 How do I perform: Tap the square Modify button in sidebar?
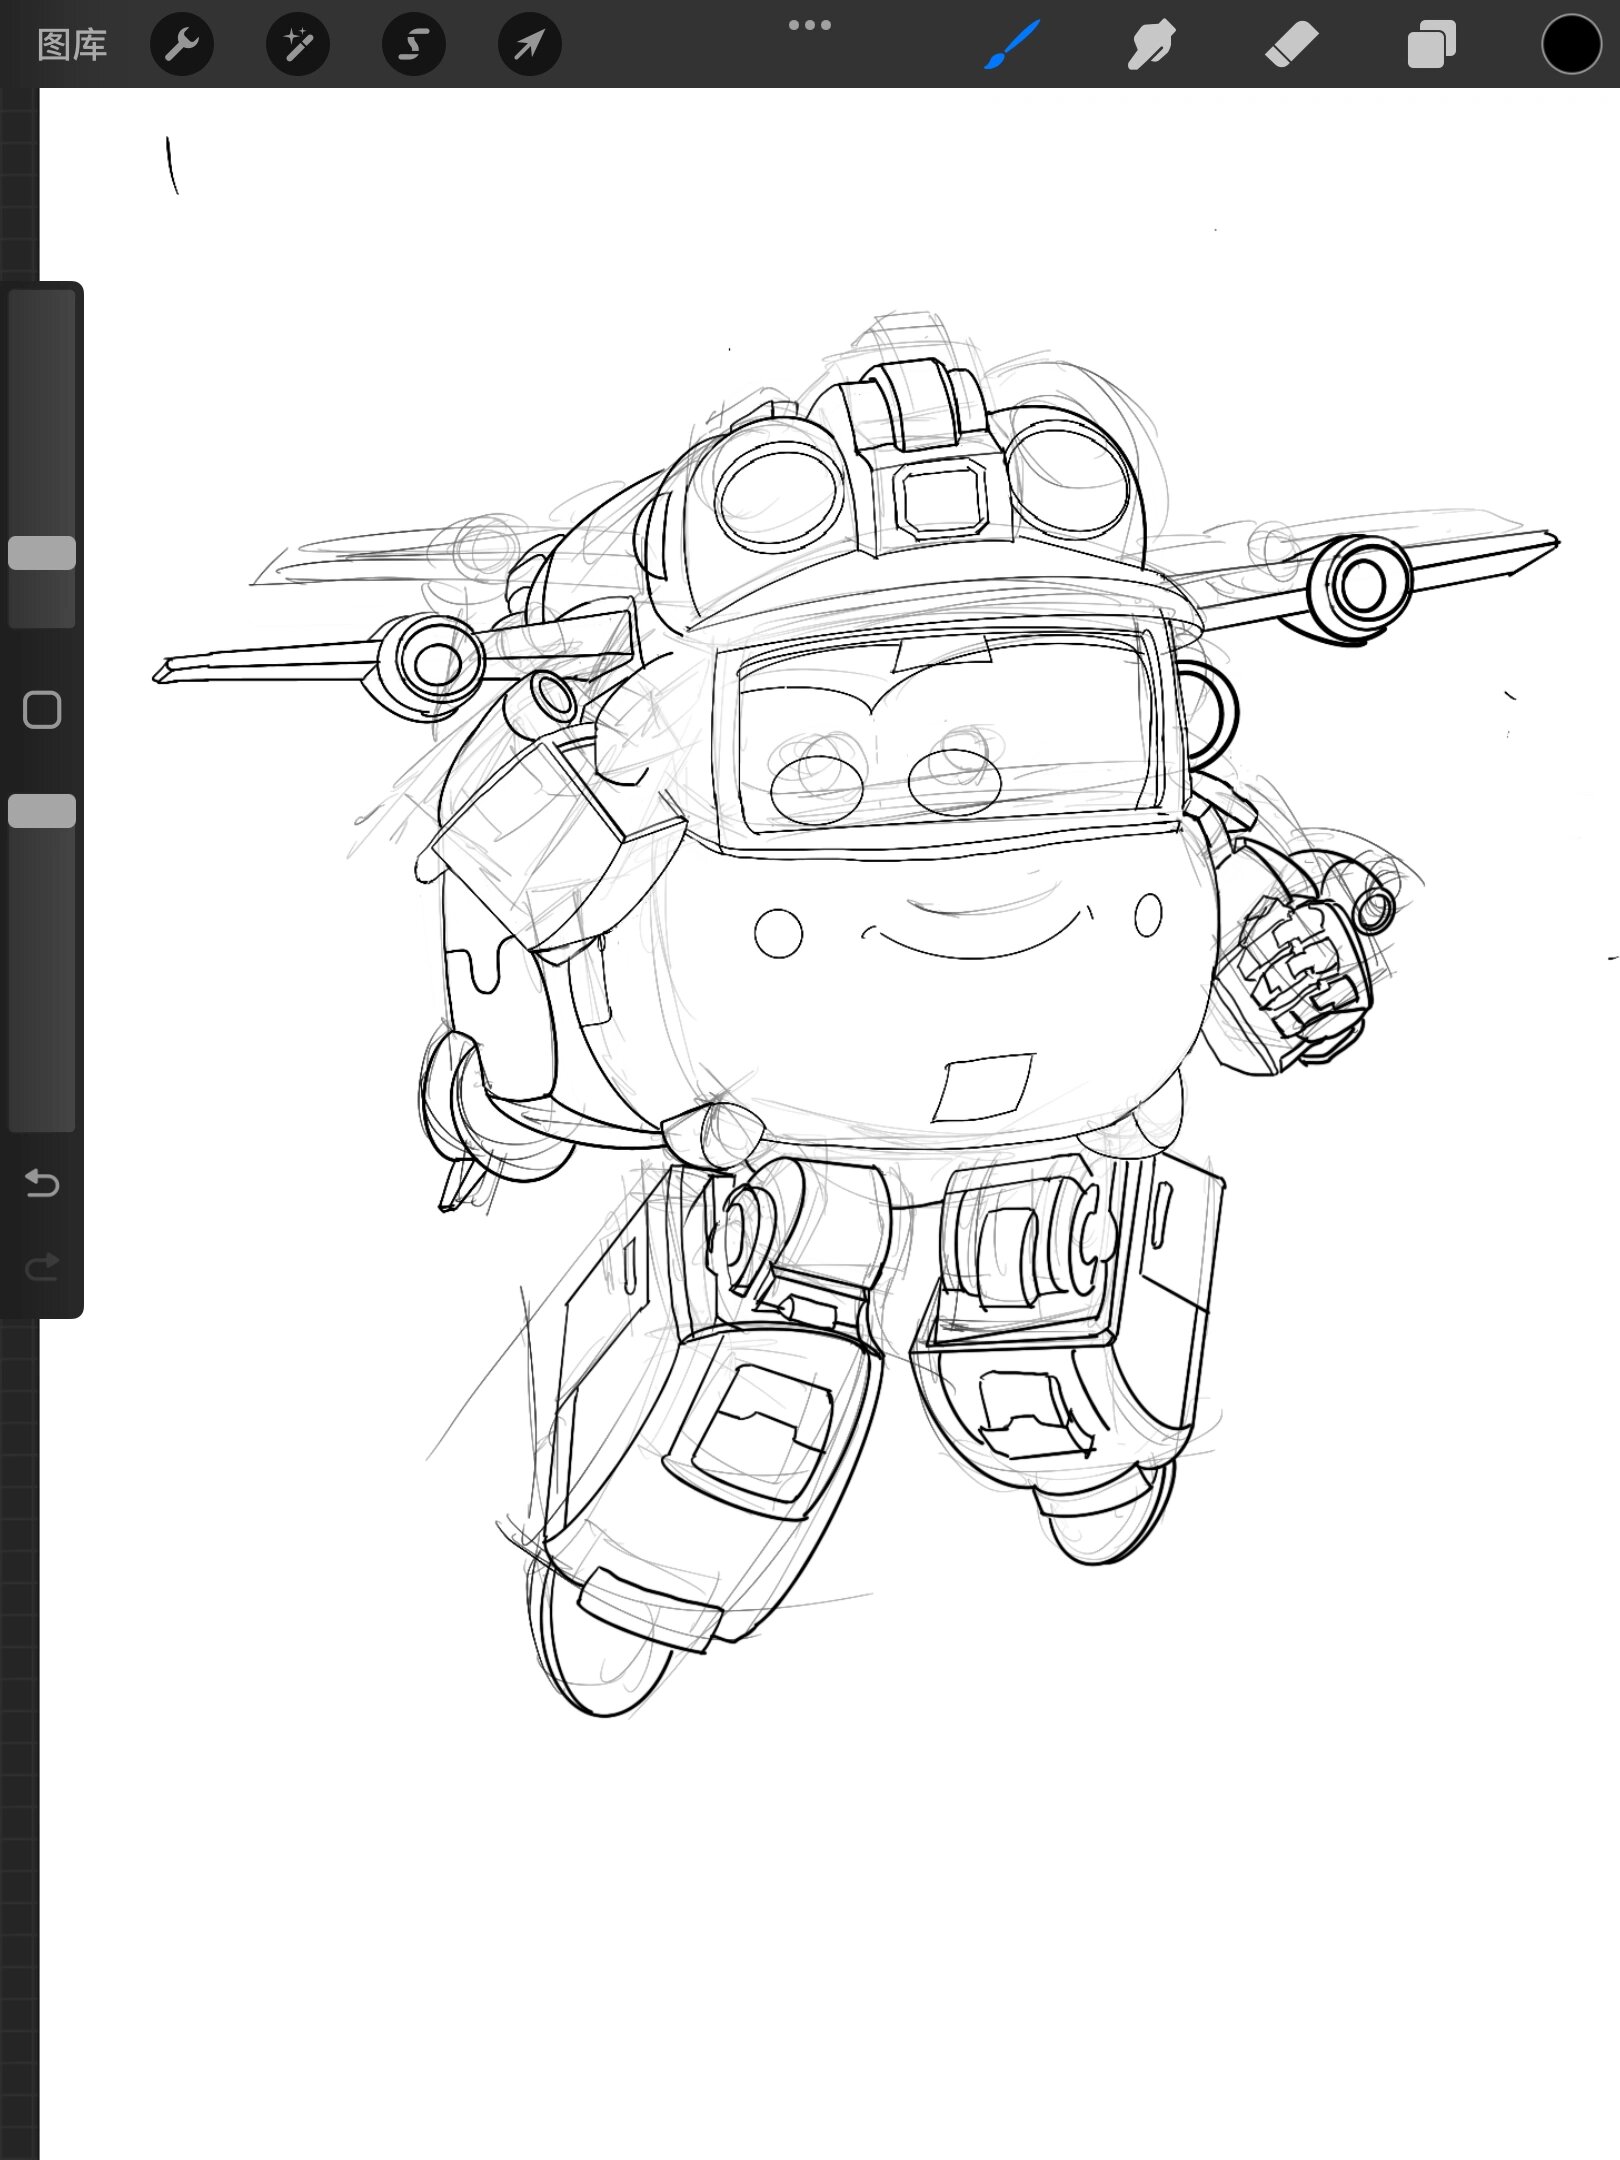(x=42, y=710)
